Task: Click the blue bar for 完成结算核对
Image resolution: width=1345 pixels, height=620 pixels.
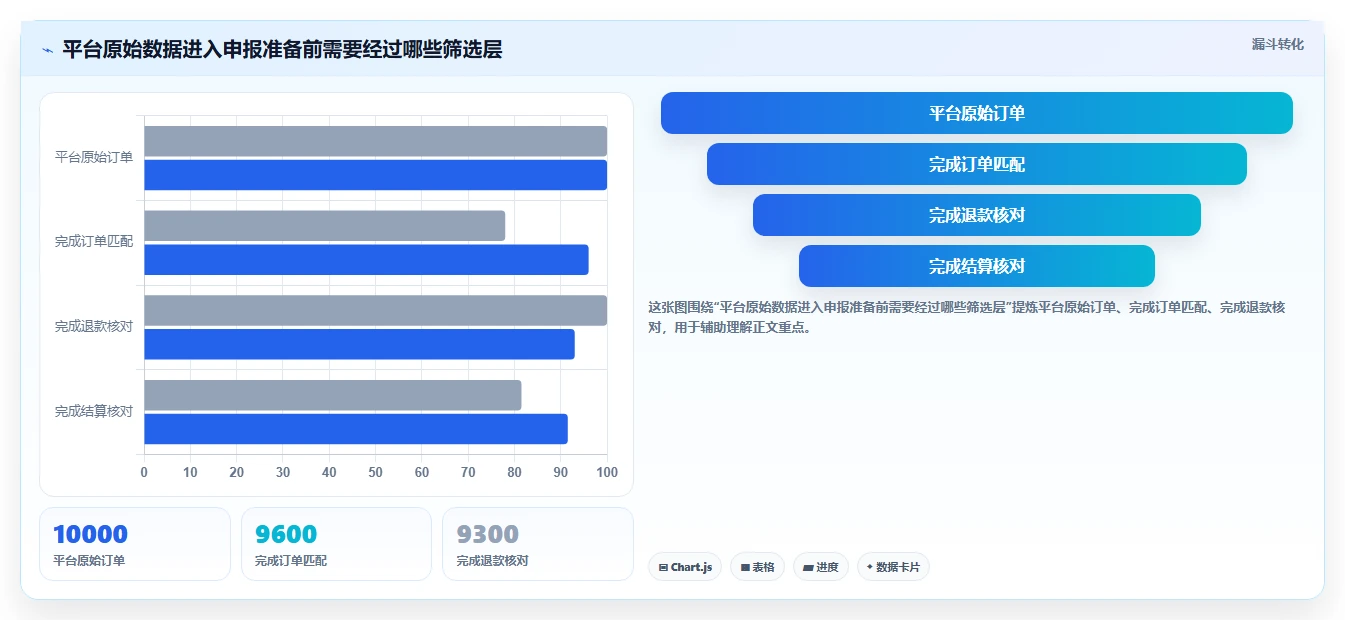Action: (356, 429)
